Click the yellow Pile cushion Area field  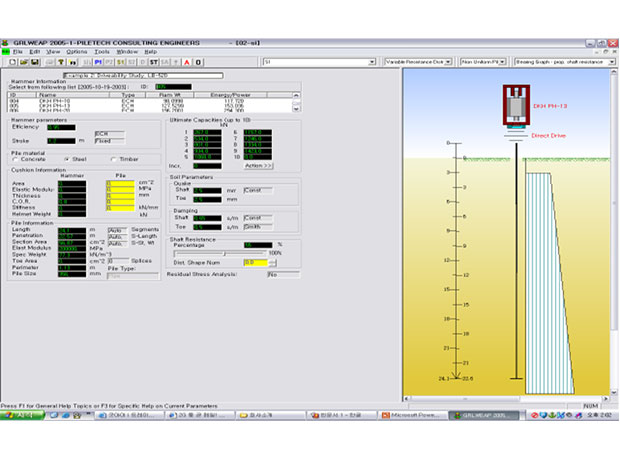pos(120,183)
